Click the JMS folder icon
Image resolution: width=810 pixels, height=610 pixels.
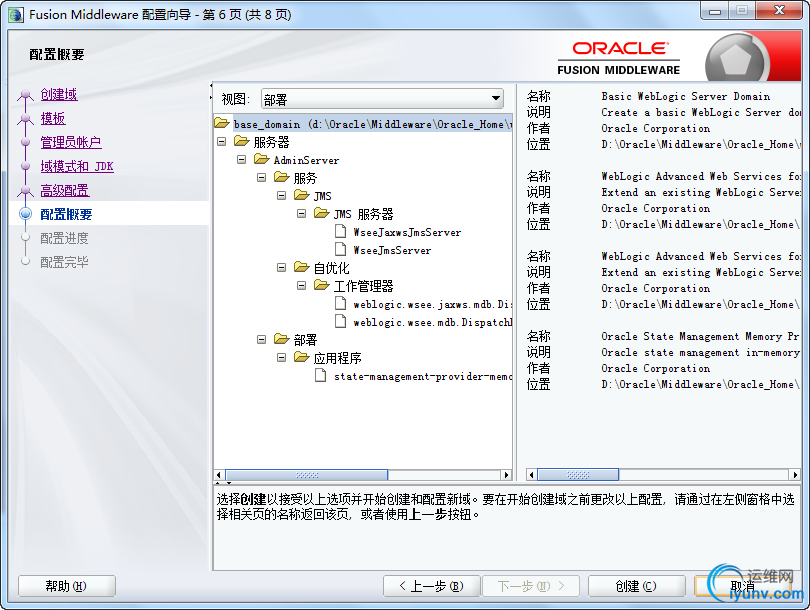(x=302, y=195)
